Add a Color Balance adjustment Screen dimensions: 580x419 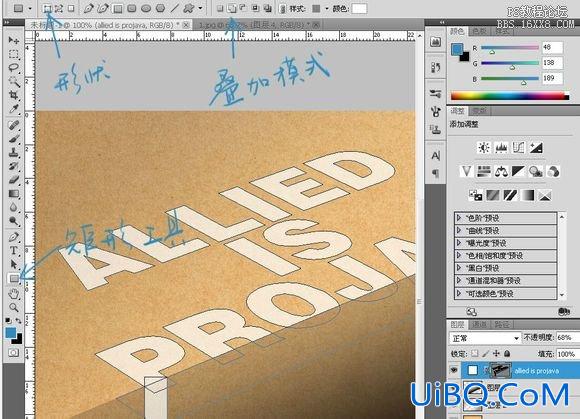coord(501,172)
